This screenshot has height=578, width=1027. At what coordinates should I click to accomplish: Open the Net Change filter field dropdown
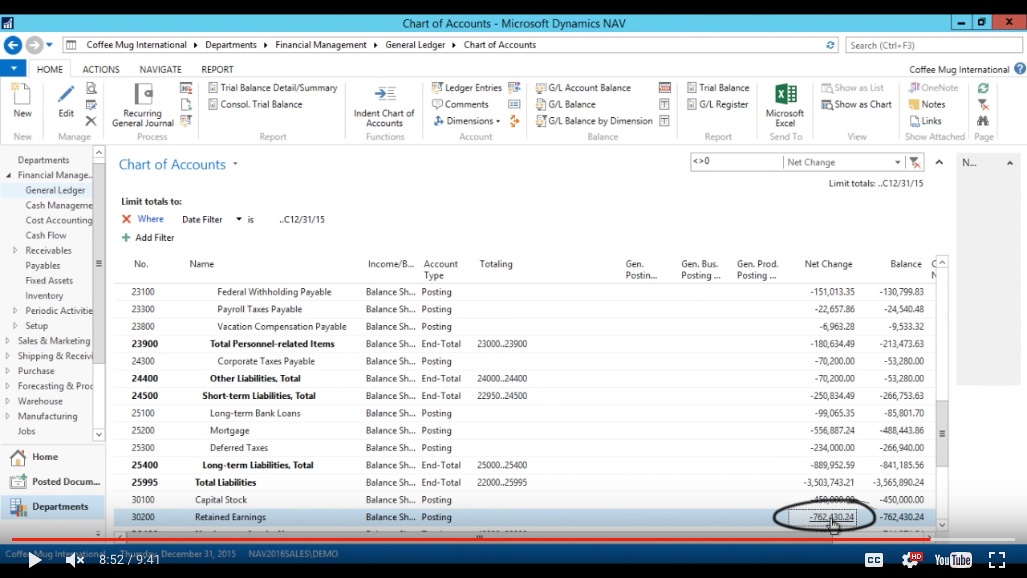(x=897, y=162)
